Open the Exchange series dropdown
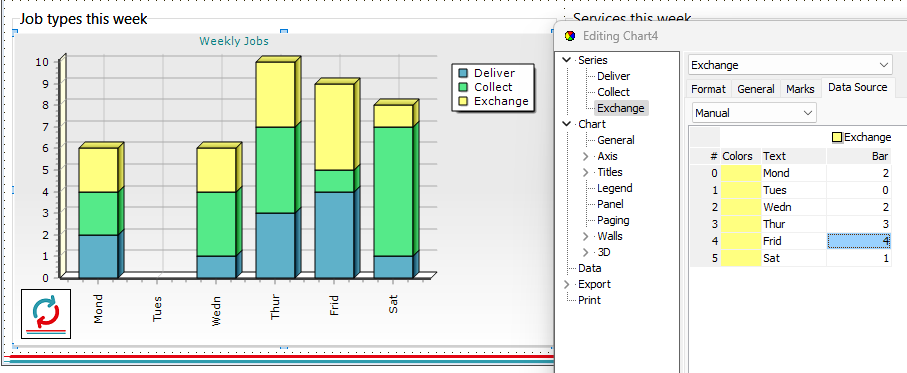907x373 pixels. tap(884, 65)
